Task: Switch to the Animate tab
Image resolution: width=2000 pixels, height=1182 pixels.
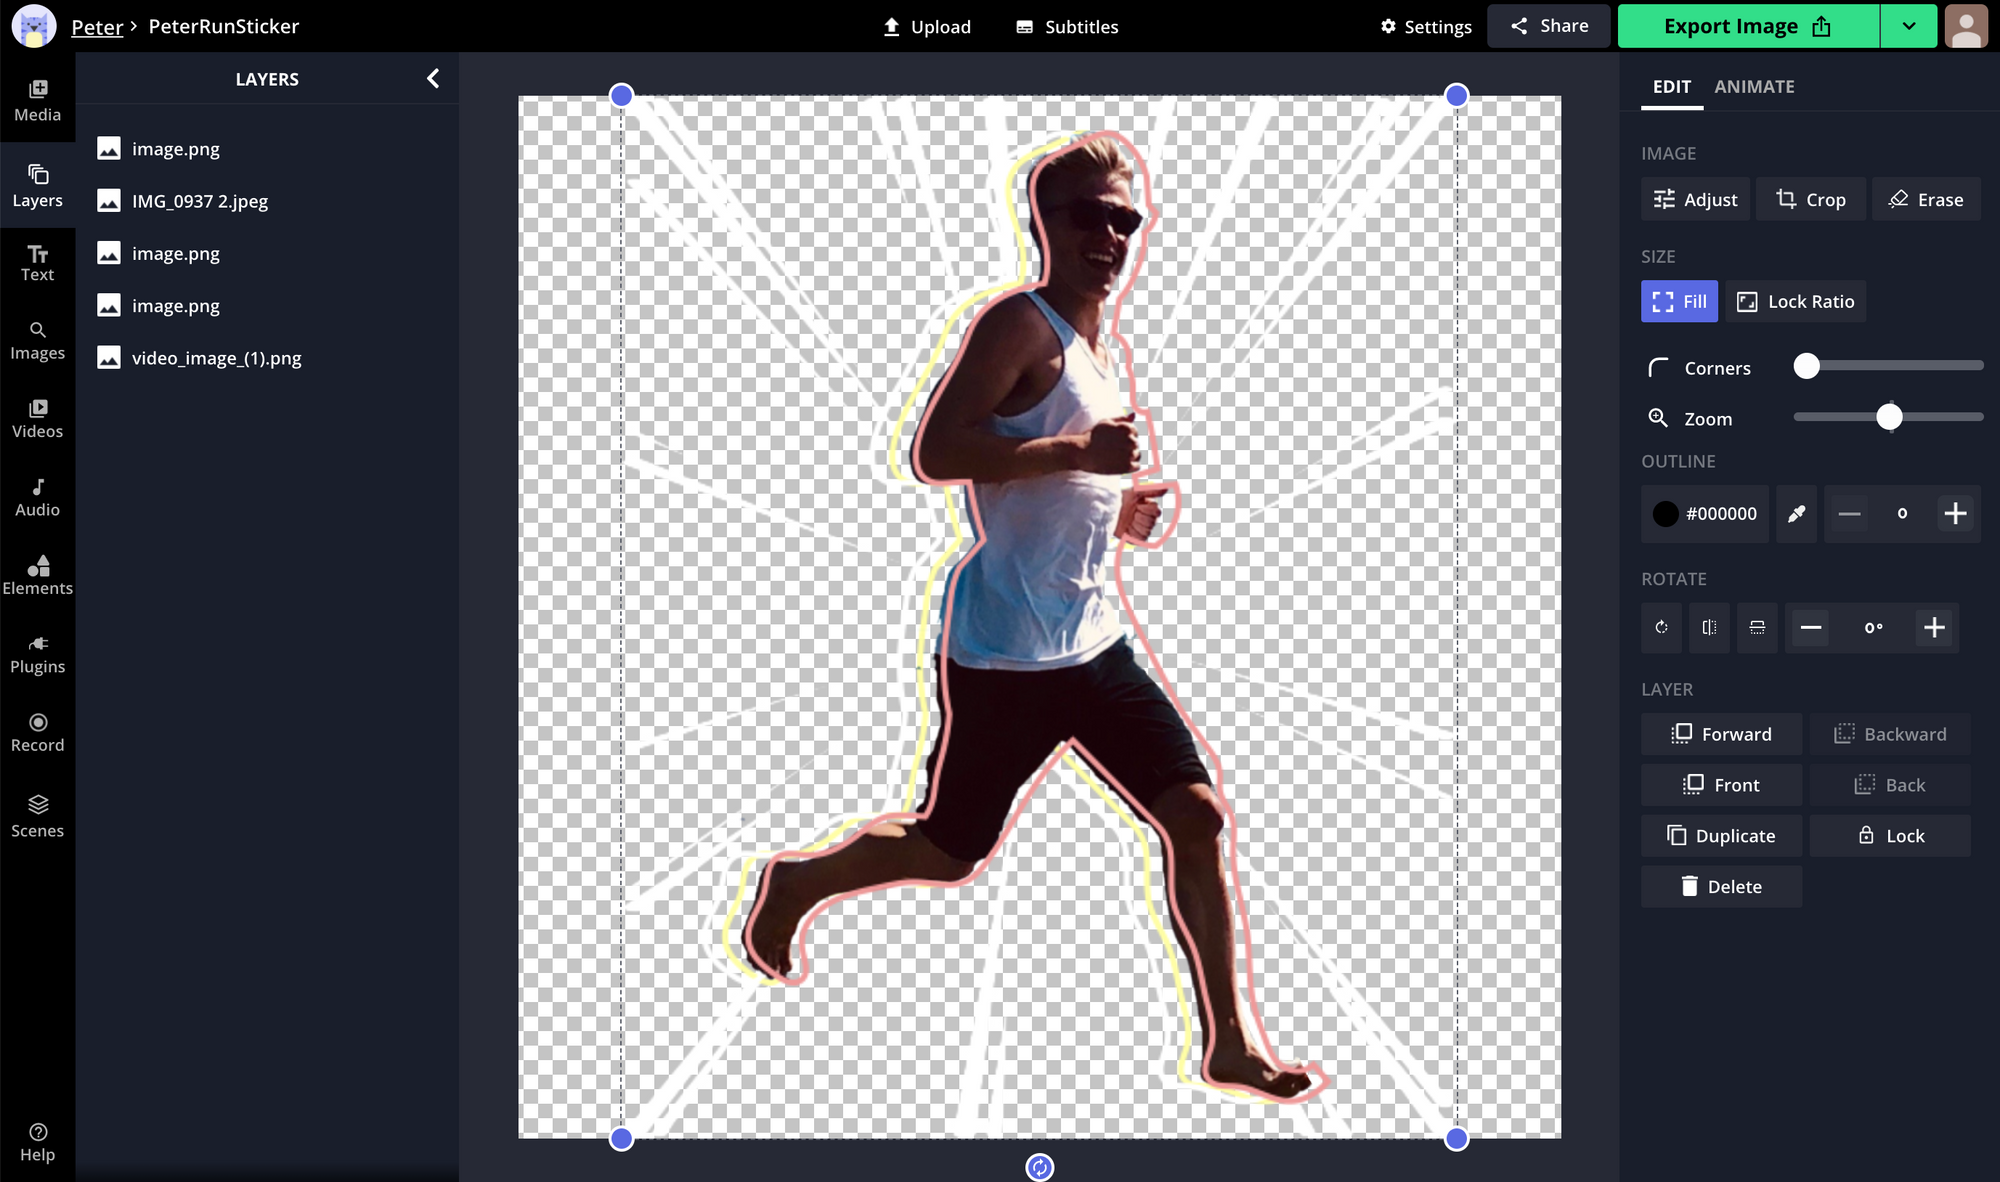Action: (x=1754, y=87)
